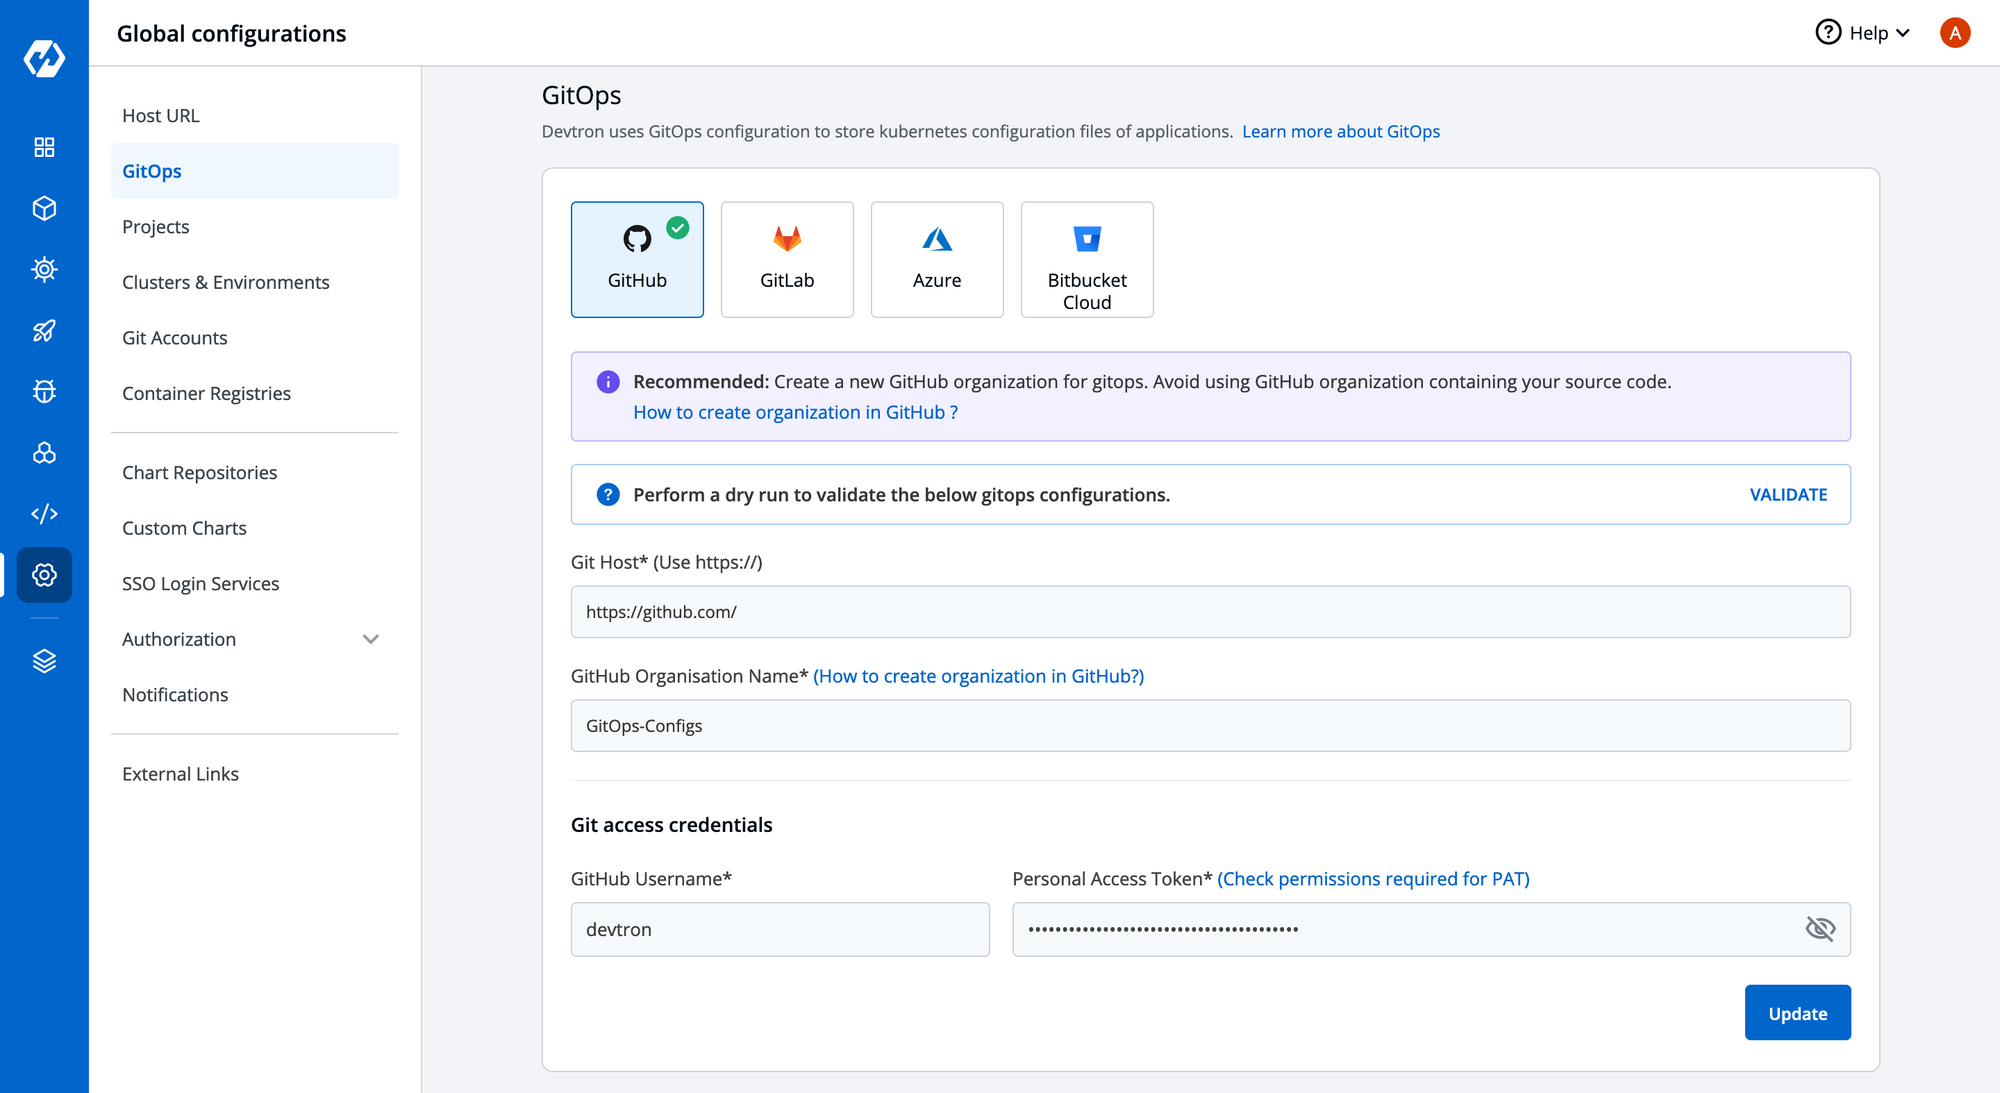The image size is (2000, 1093).
Task: Click the Git Host input field
Action: (1211, 612)
